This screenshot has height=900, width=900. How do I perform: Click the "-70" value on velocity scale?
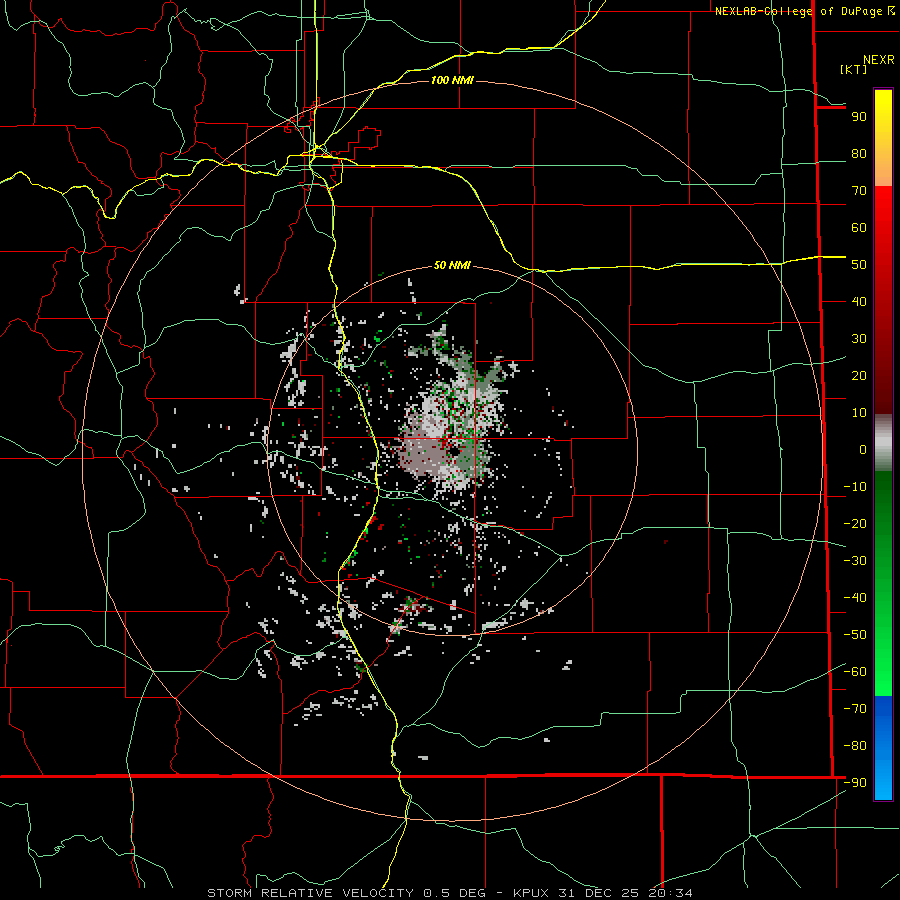855,709
